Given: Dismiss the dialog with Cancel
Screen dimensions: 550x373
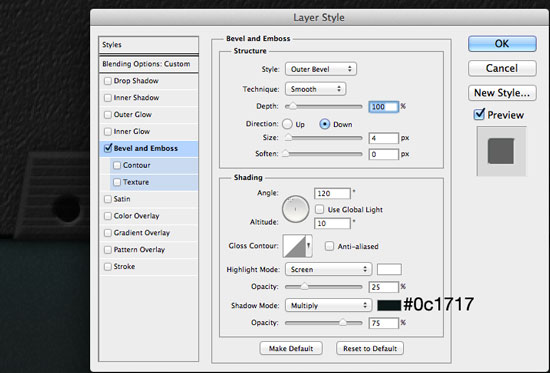Looking at the screenshot, I should 502,68.
